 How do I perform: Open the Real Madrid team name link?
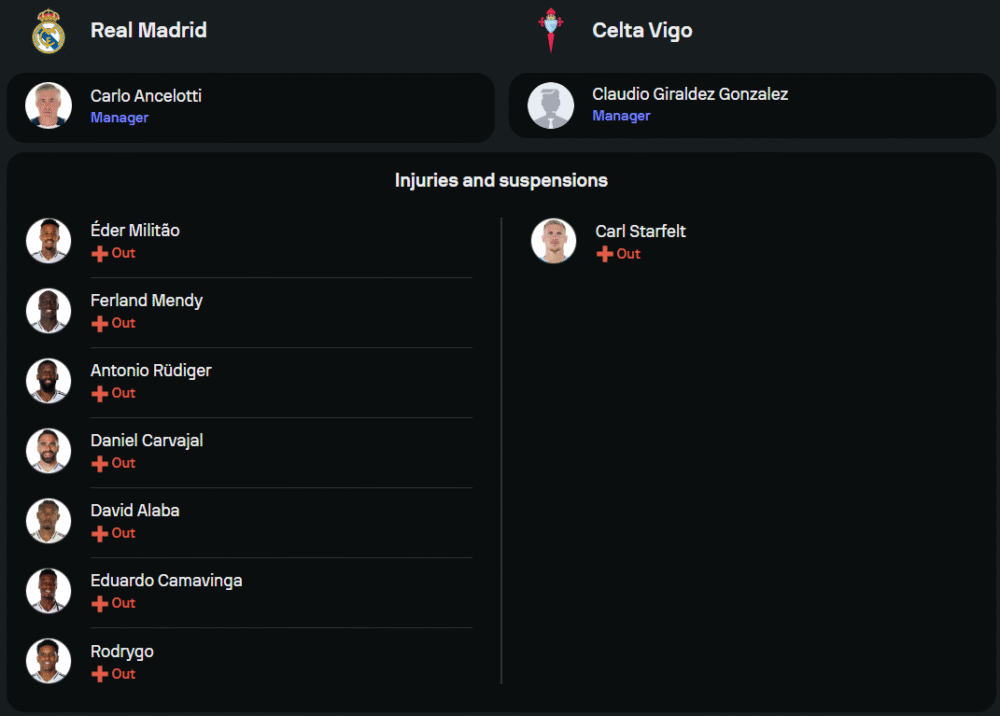click(x=148, y=30)
